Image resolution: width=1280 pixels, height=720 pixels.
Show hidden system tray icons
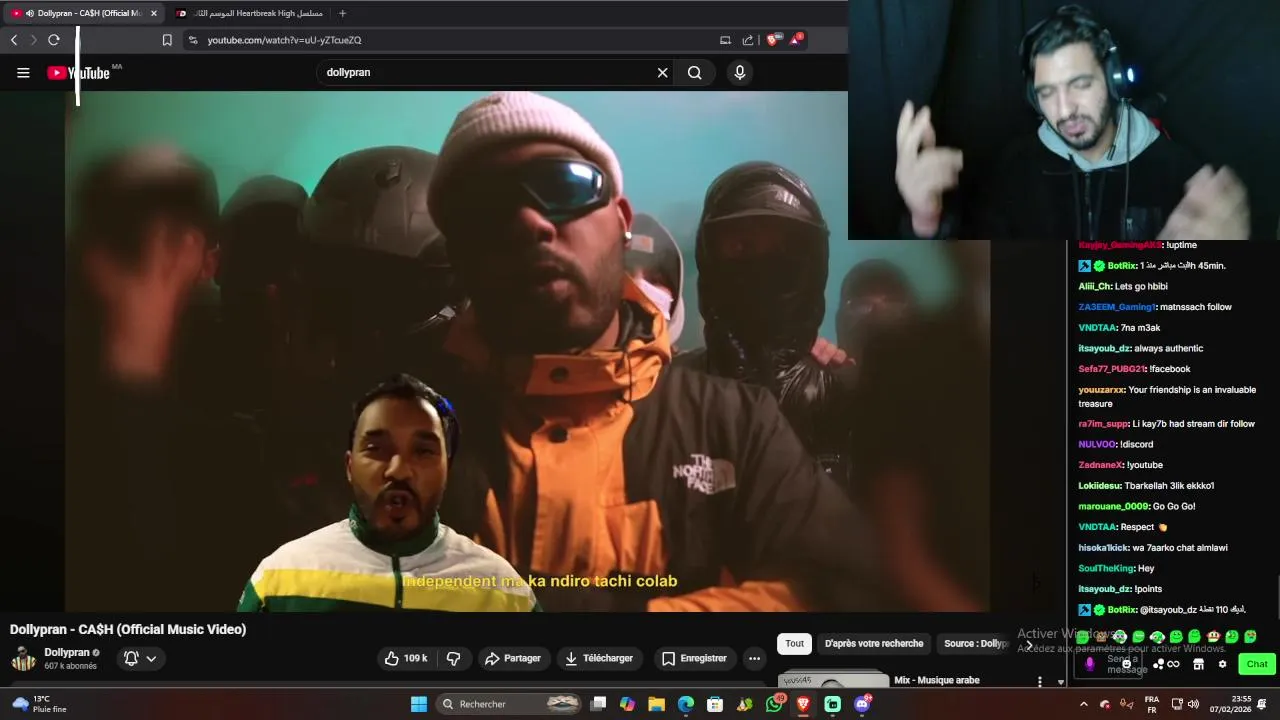[1083, 704]
